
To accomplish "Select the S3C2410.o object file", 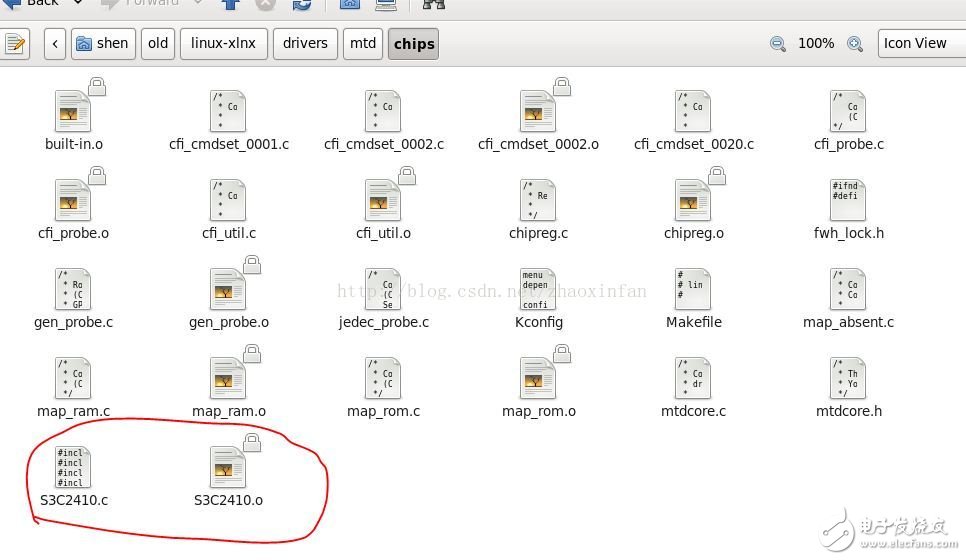I will pos(228,468).
